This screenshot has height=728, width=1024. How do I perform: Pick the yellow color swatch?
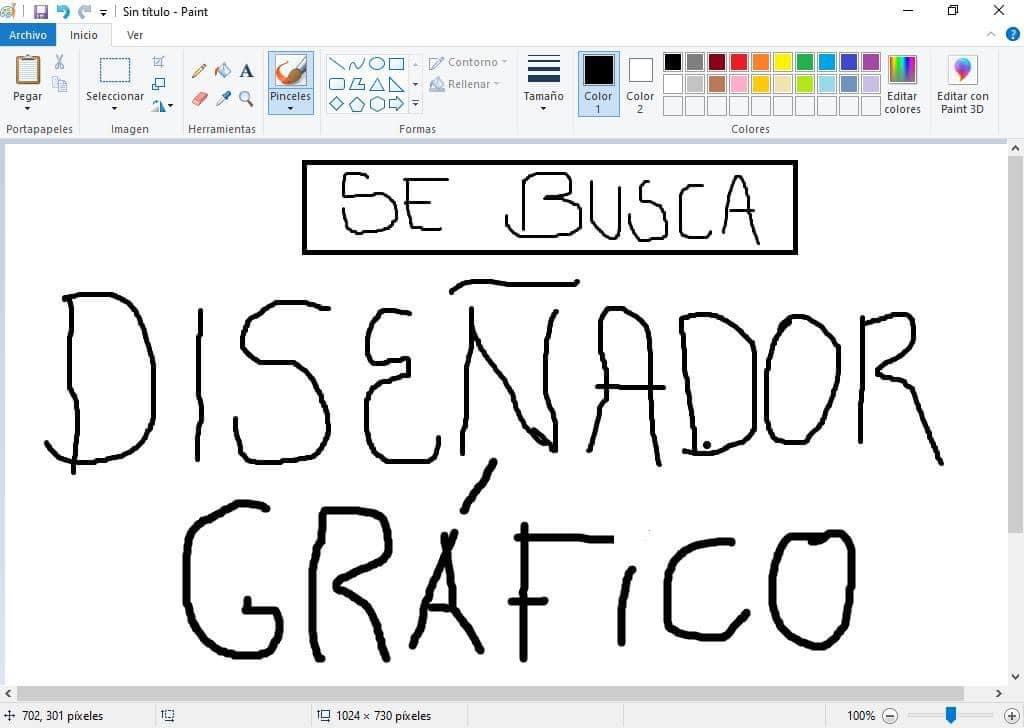pos(783,62)
